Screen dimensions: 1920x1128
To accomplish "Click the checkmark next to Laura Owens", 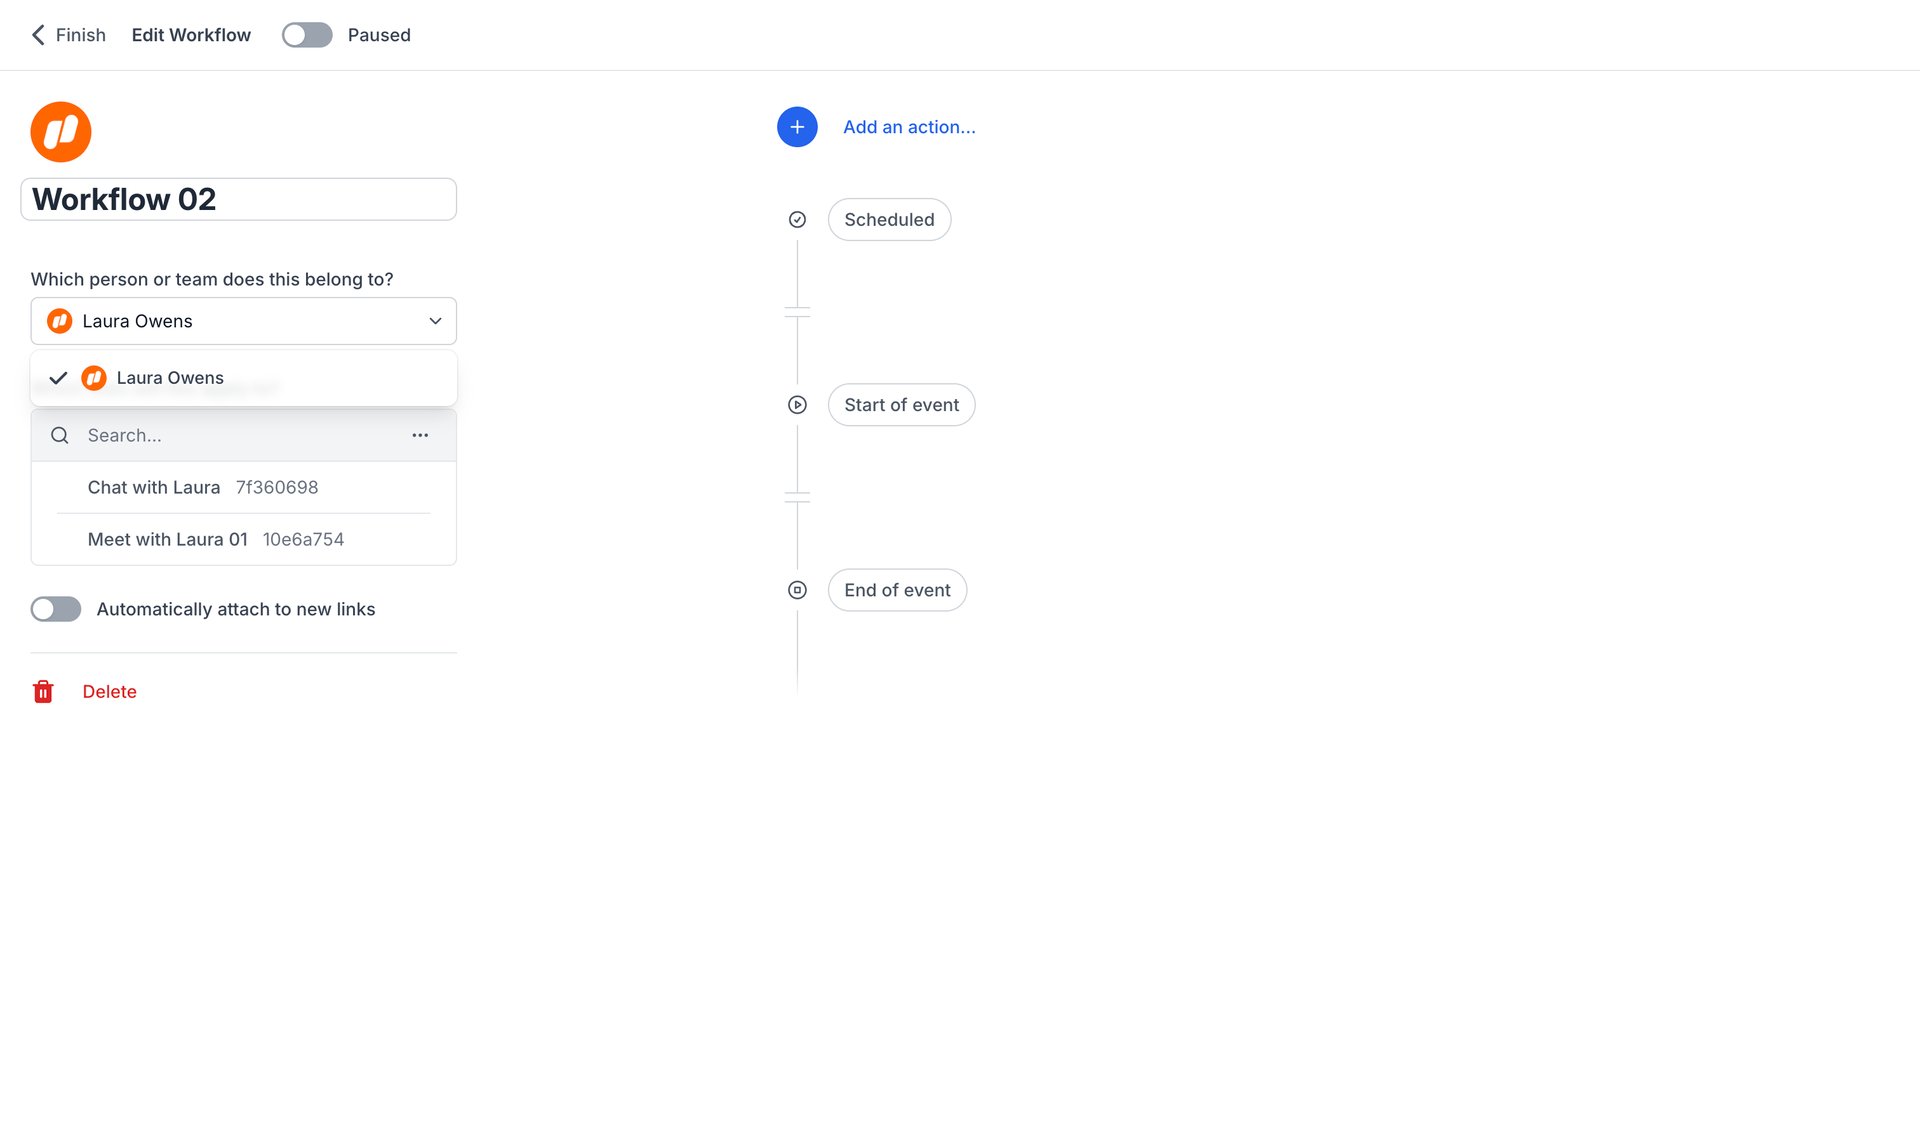I will pyautogui.click(x=59, y=377).
